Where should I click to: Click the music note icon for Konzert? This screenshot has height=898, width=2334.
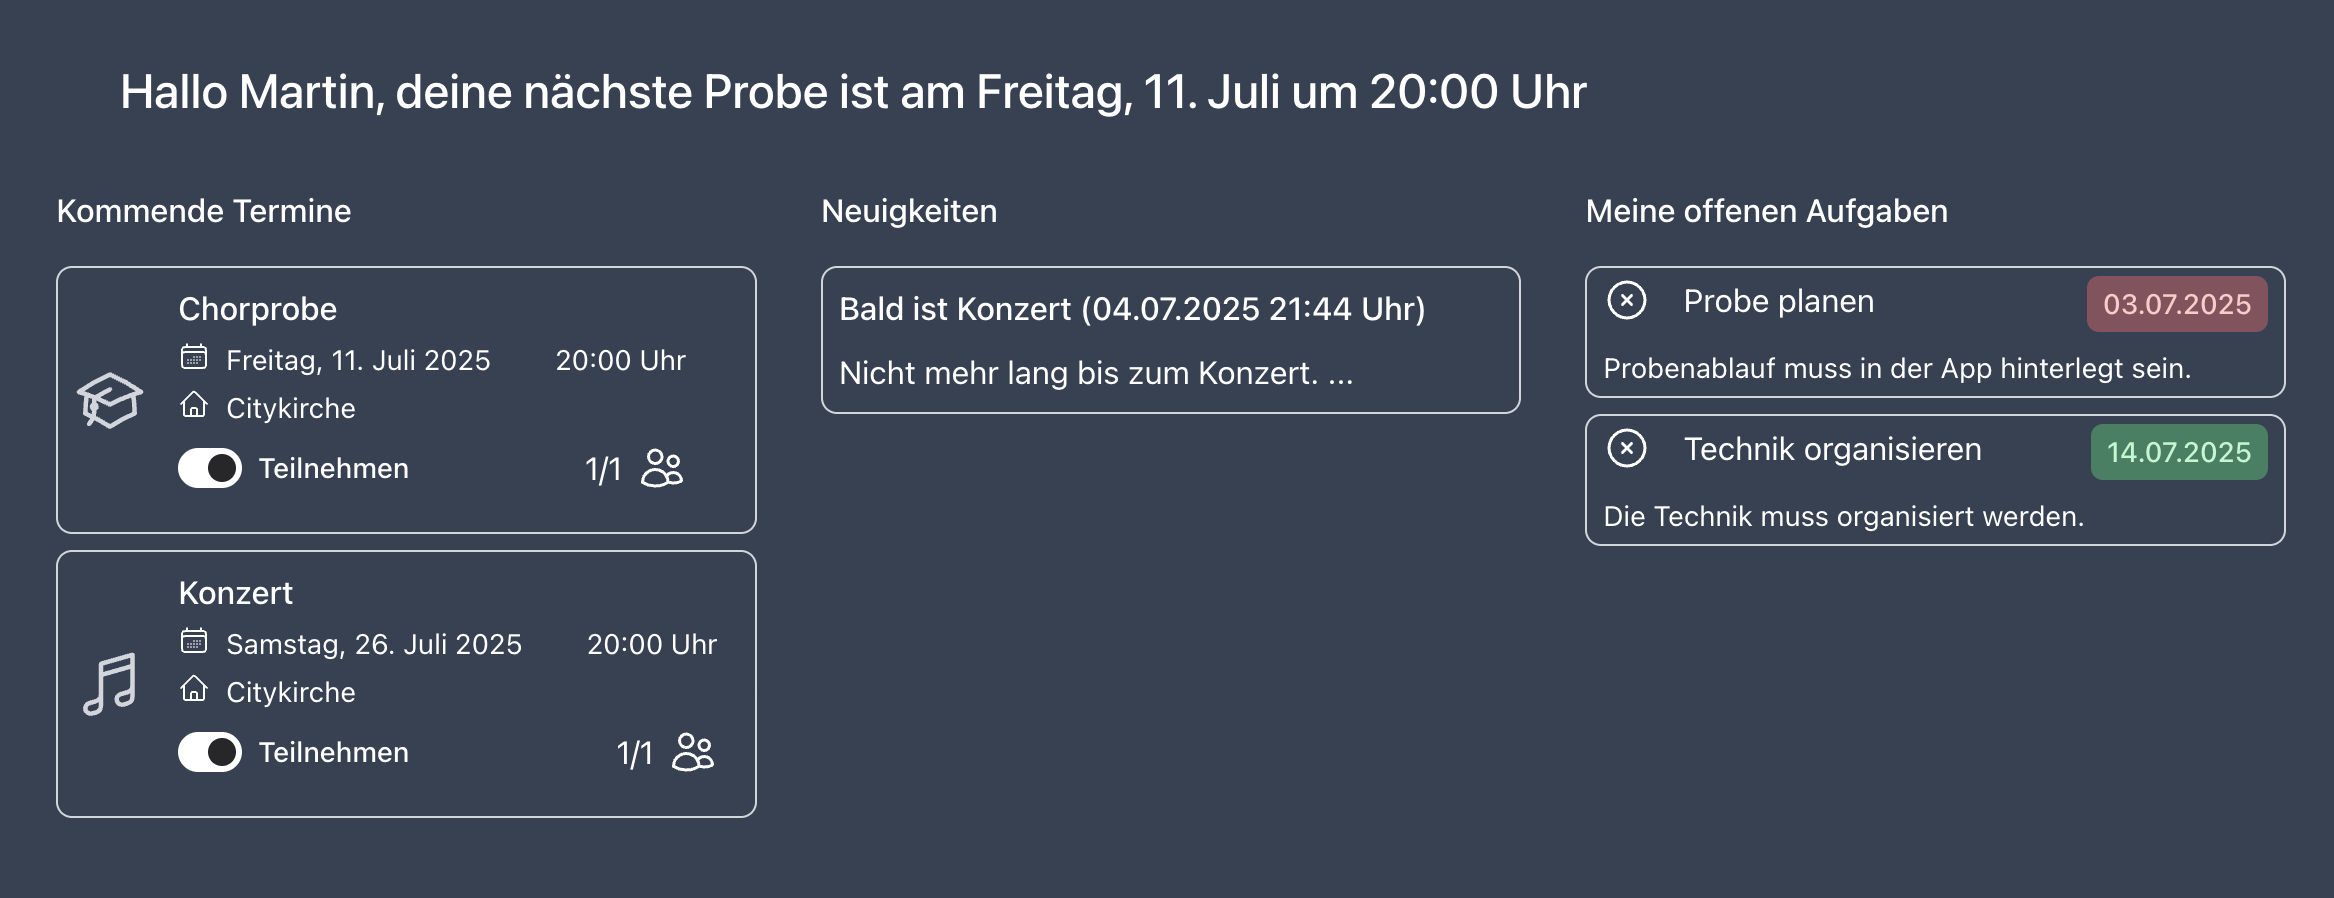pyautogui.click(x=110, y=684)
